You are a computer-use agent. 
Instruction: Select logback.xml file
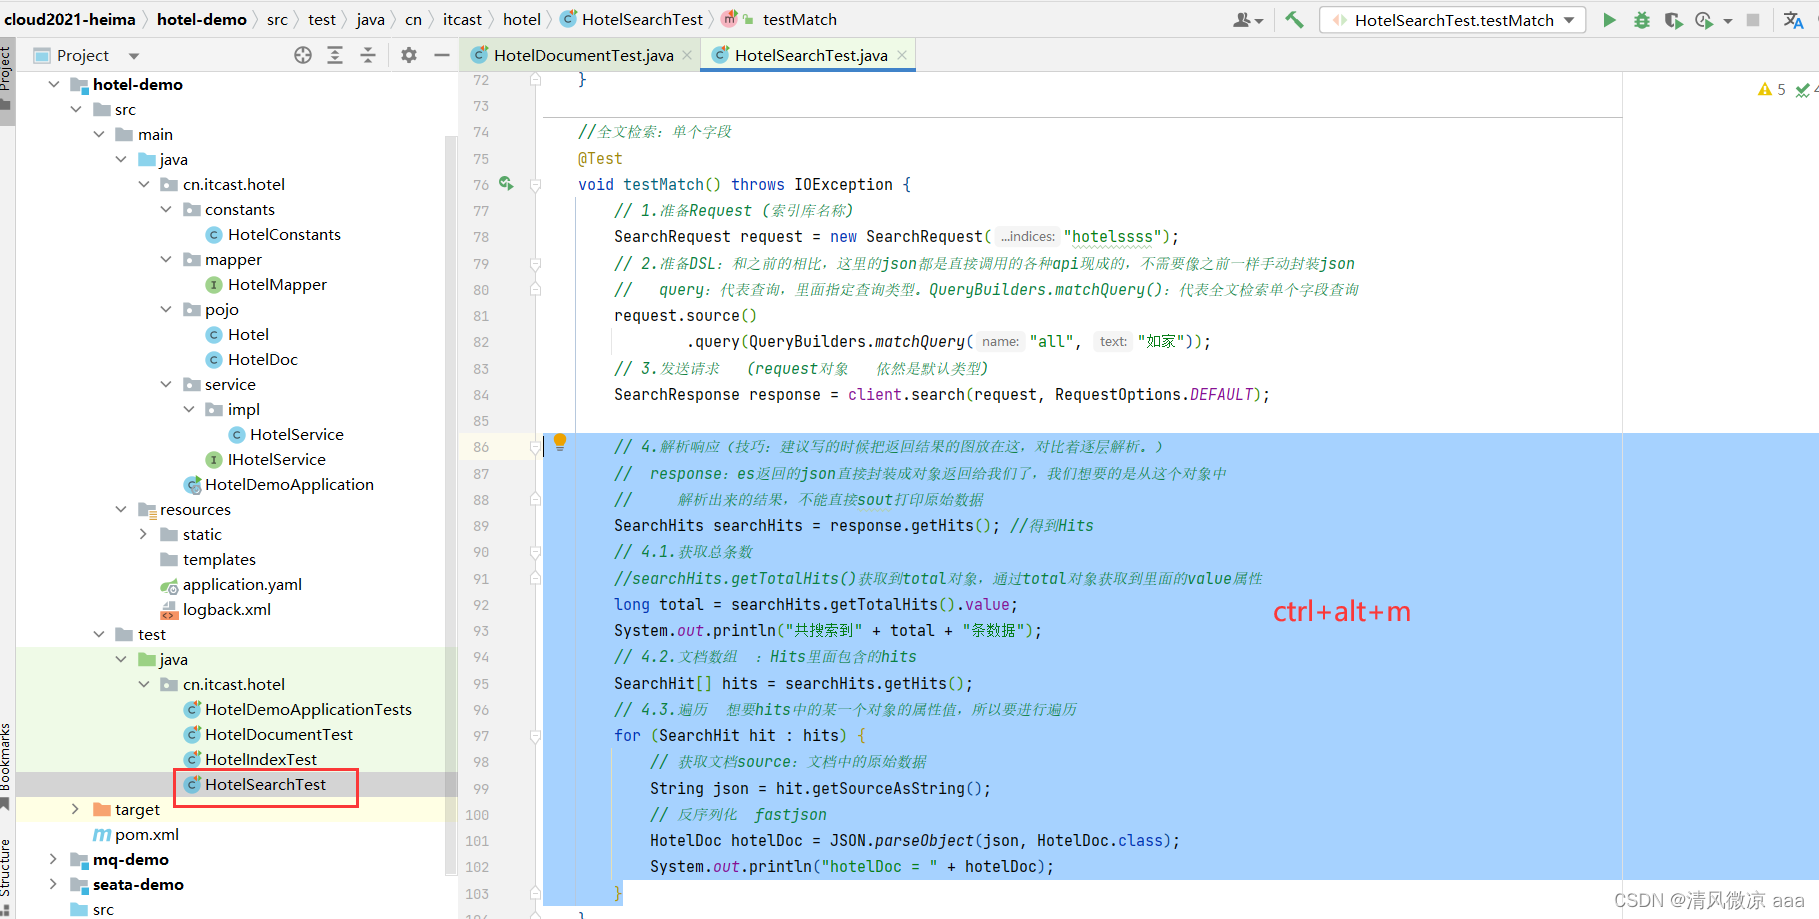(216, 609)
